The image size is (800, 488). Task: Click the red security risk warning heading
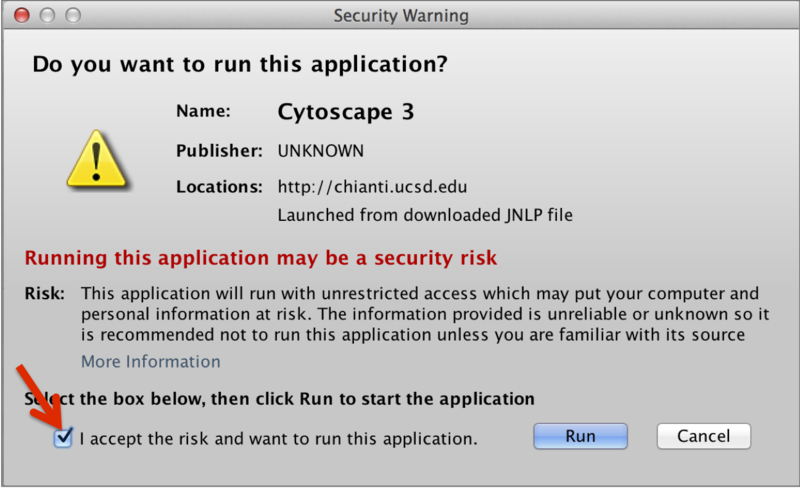(261, 258)
